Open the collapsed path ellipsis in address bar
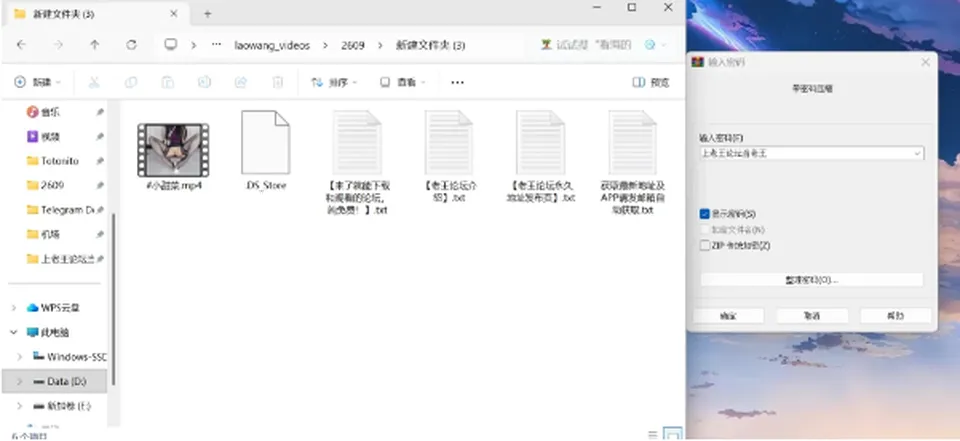The height and width of the screenshot is (441, 960). [216, 45]
